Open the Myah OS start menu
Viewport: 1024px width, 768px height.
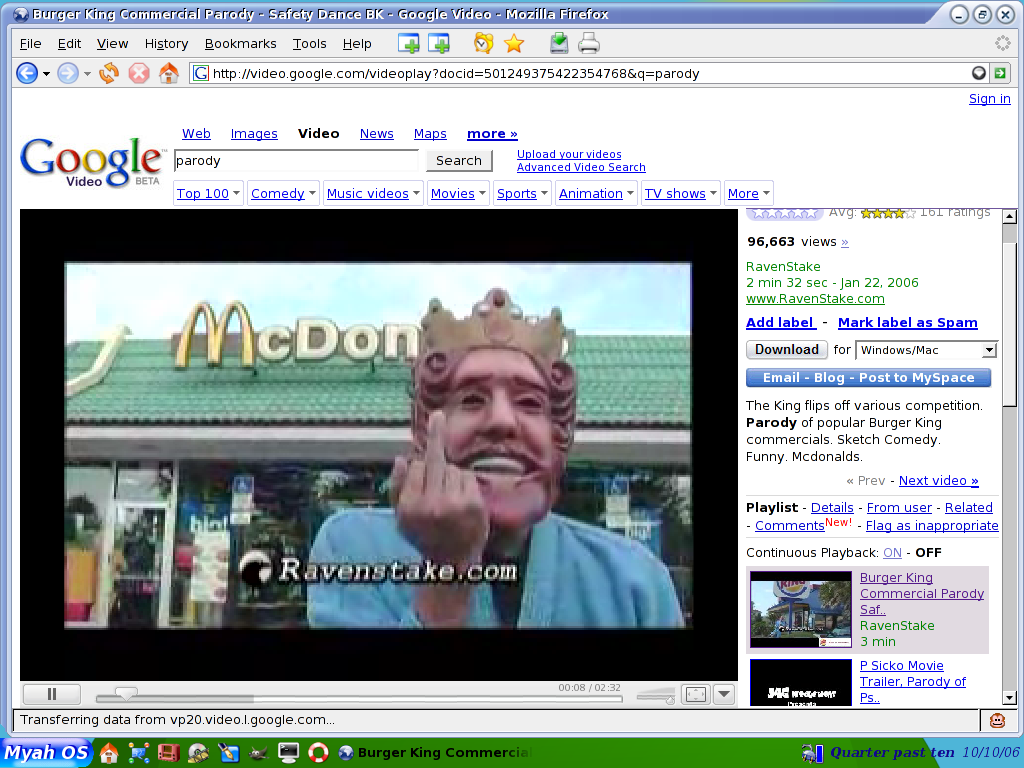click(46, 752)
